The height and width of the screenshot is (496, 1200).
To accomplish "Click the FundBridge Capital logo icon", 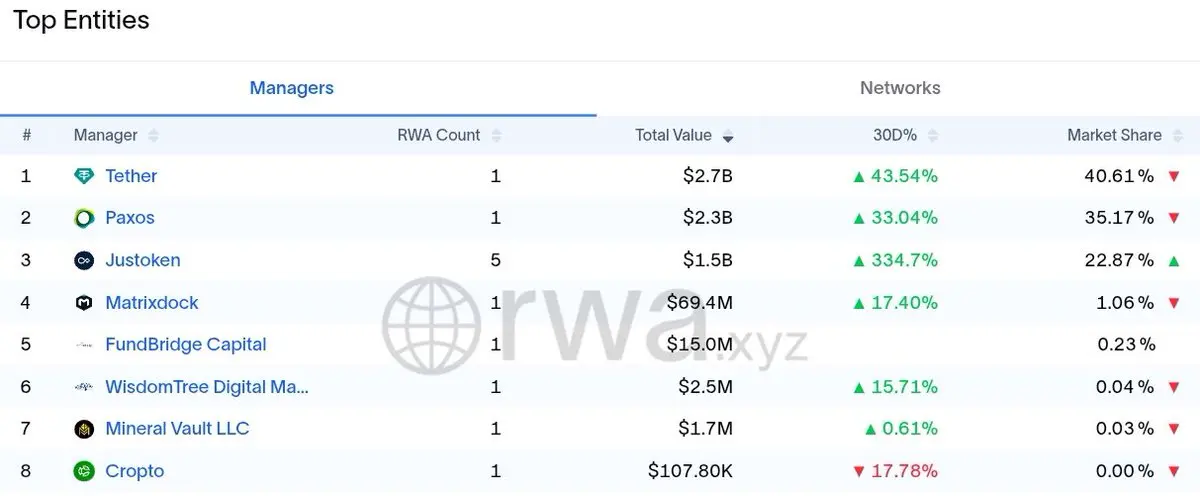I will coord(84,345).
